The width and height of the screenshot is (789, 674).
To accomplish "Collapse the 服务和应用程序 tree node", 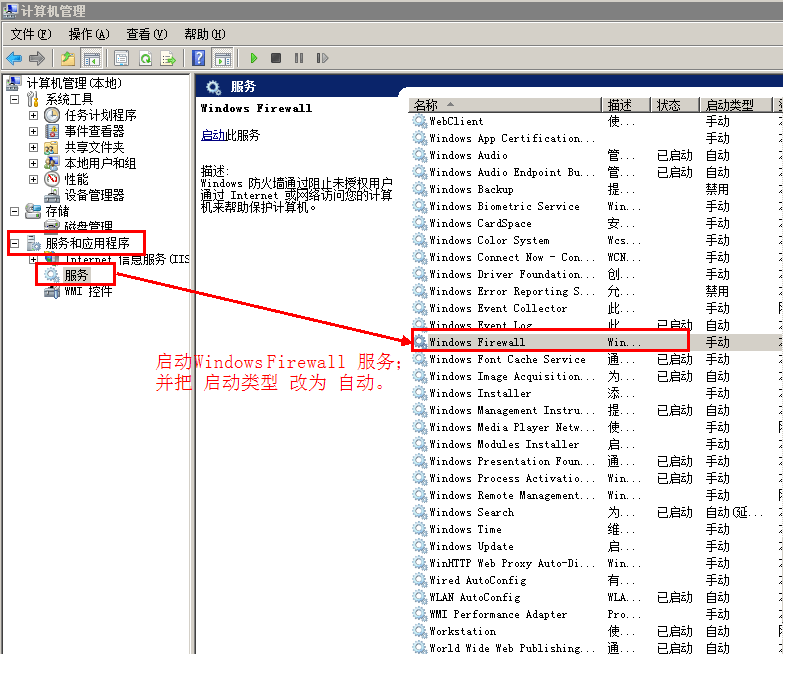I will [x=15, y=243].
